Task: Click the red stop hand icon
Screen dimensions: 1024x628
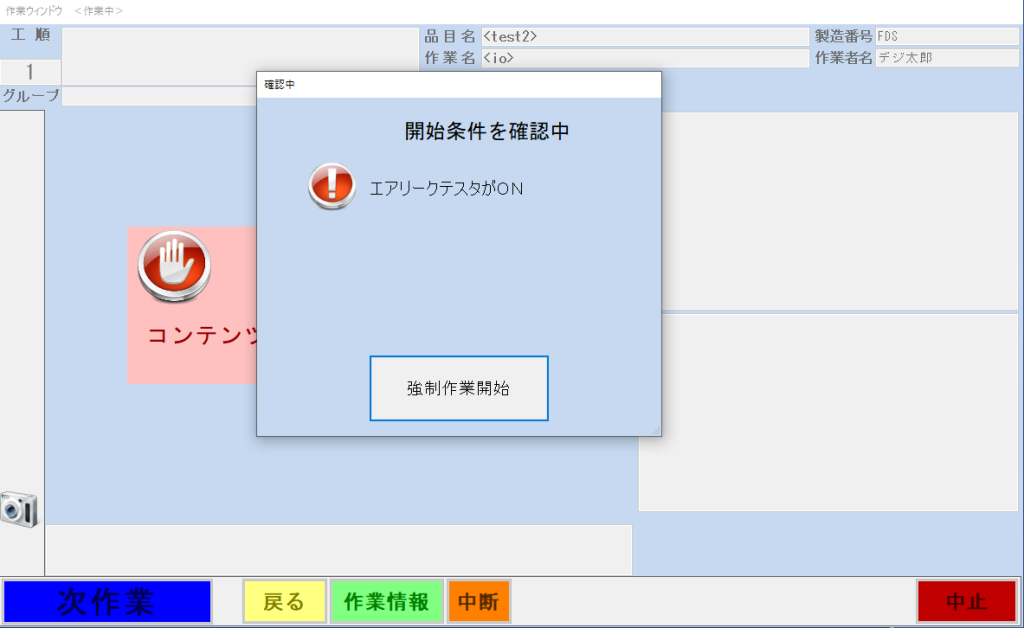Action: tap(174, 266)
